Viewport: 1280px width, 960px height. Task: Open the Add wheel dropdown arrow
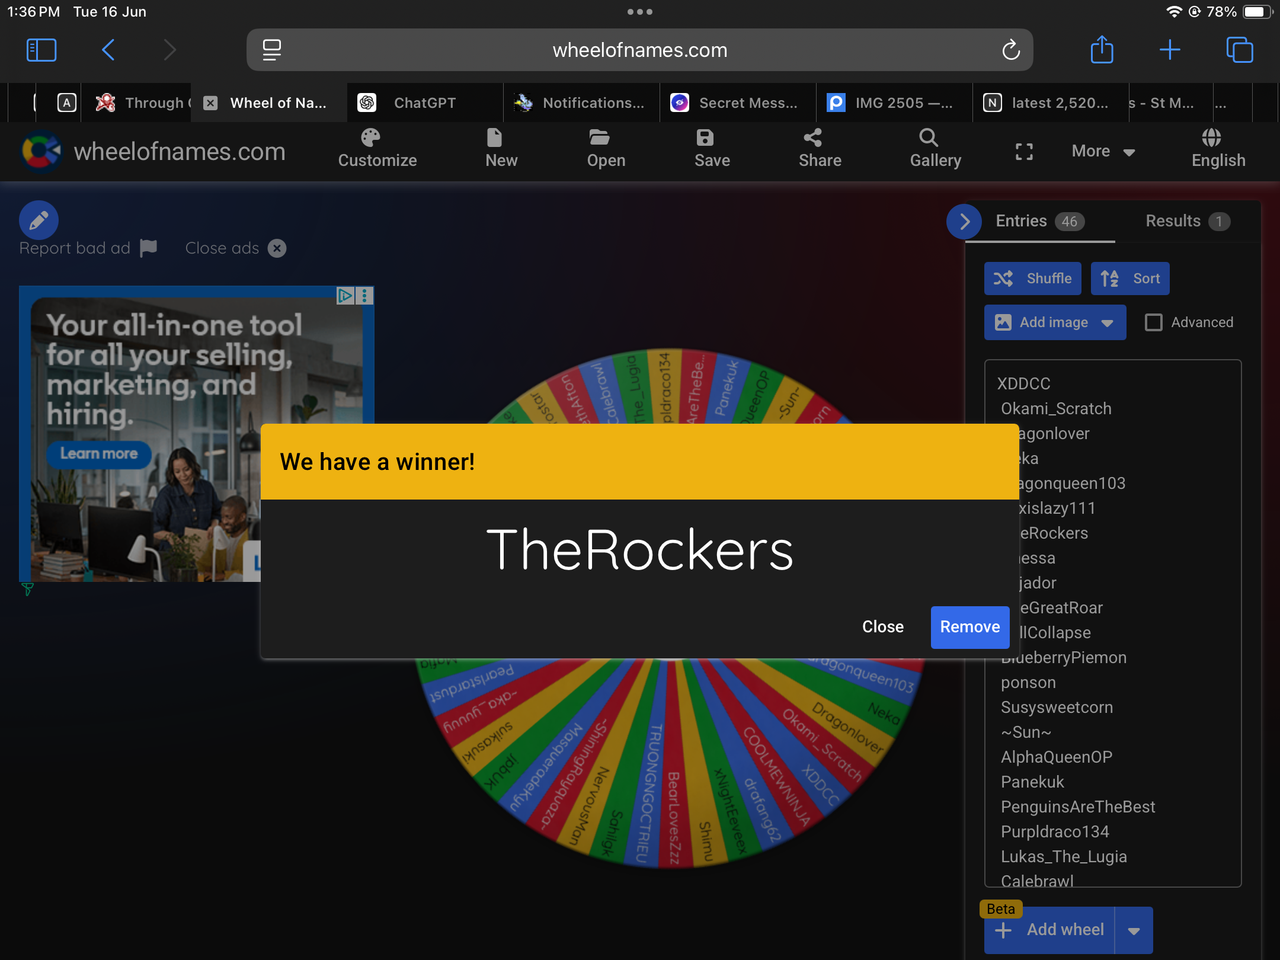point(1134,930)
